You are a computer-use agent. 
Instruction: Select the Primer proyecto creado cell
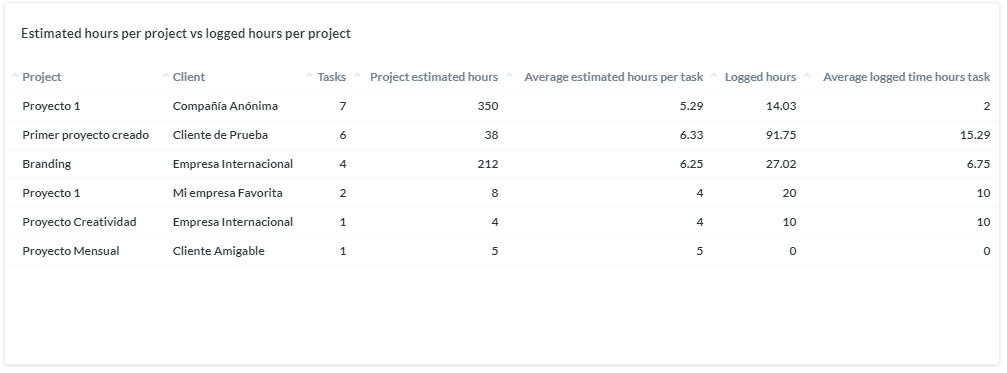coord(85,135)
